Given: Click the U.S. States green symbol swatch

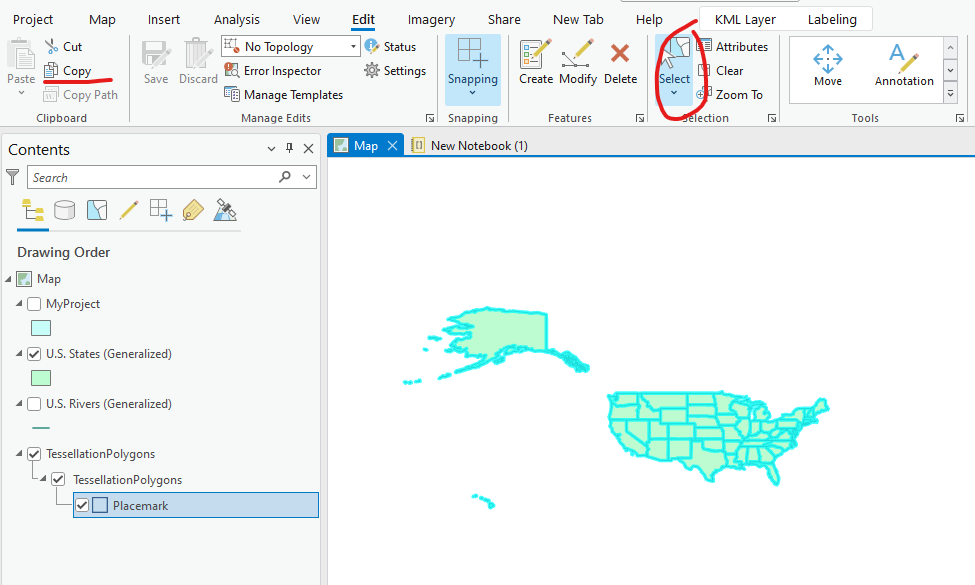Looking at the screenshot, I should (40, 377).
